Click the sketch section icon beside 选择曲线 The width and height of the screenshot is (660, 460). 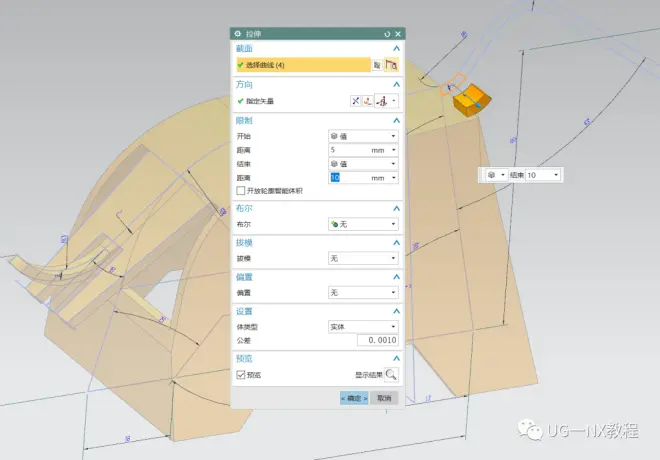coord(377,64)
